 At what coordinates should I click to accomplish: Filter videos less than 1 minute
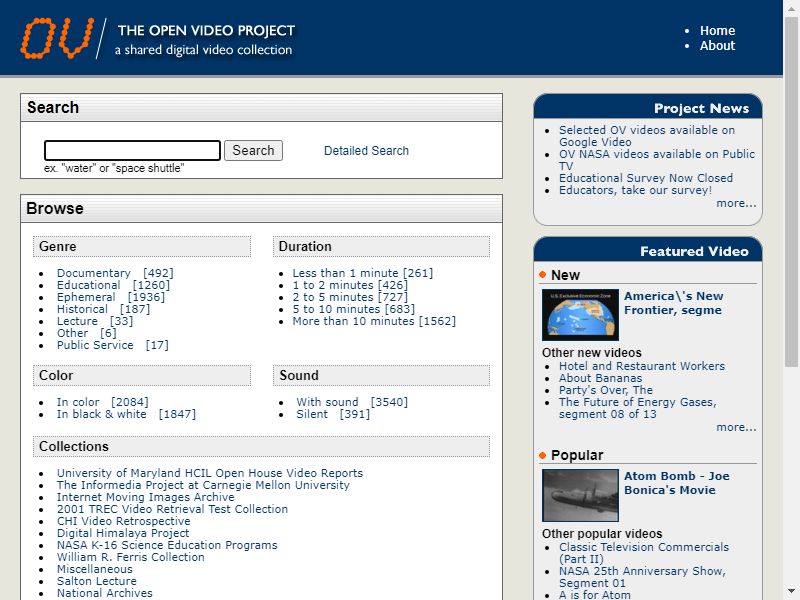(x=362, y=273)
